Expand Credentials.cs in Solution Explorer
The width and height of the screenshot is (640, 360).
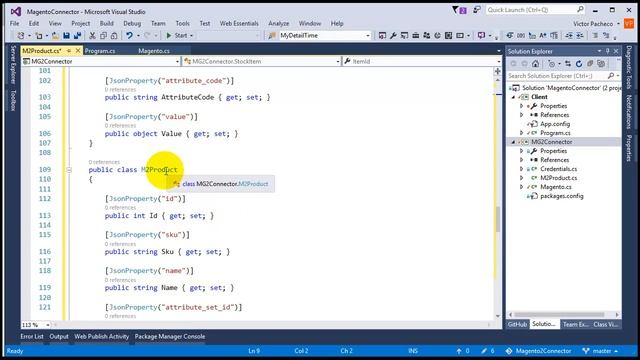[521, 169]
